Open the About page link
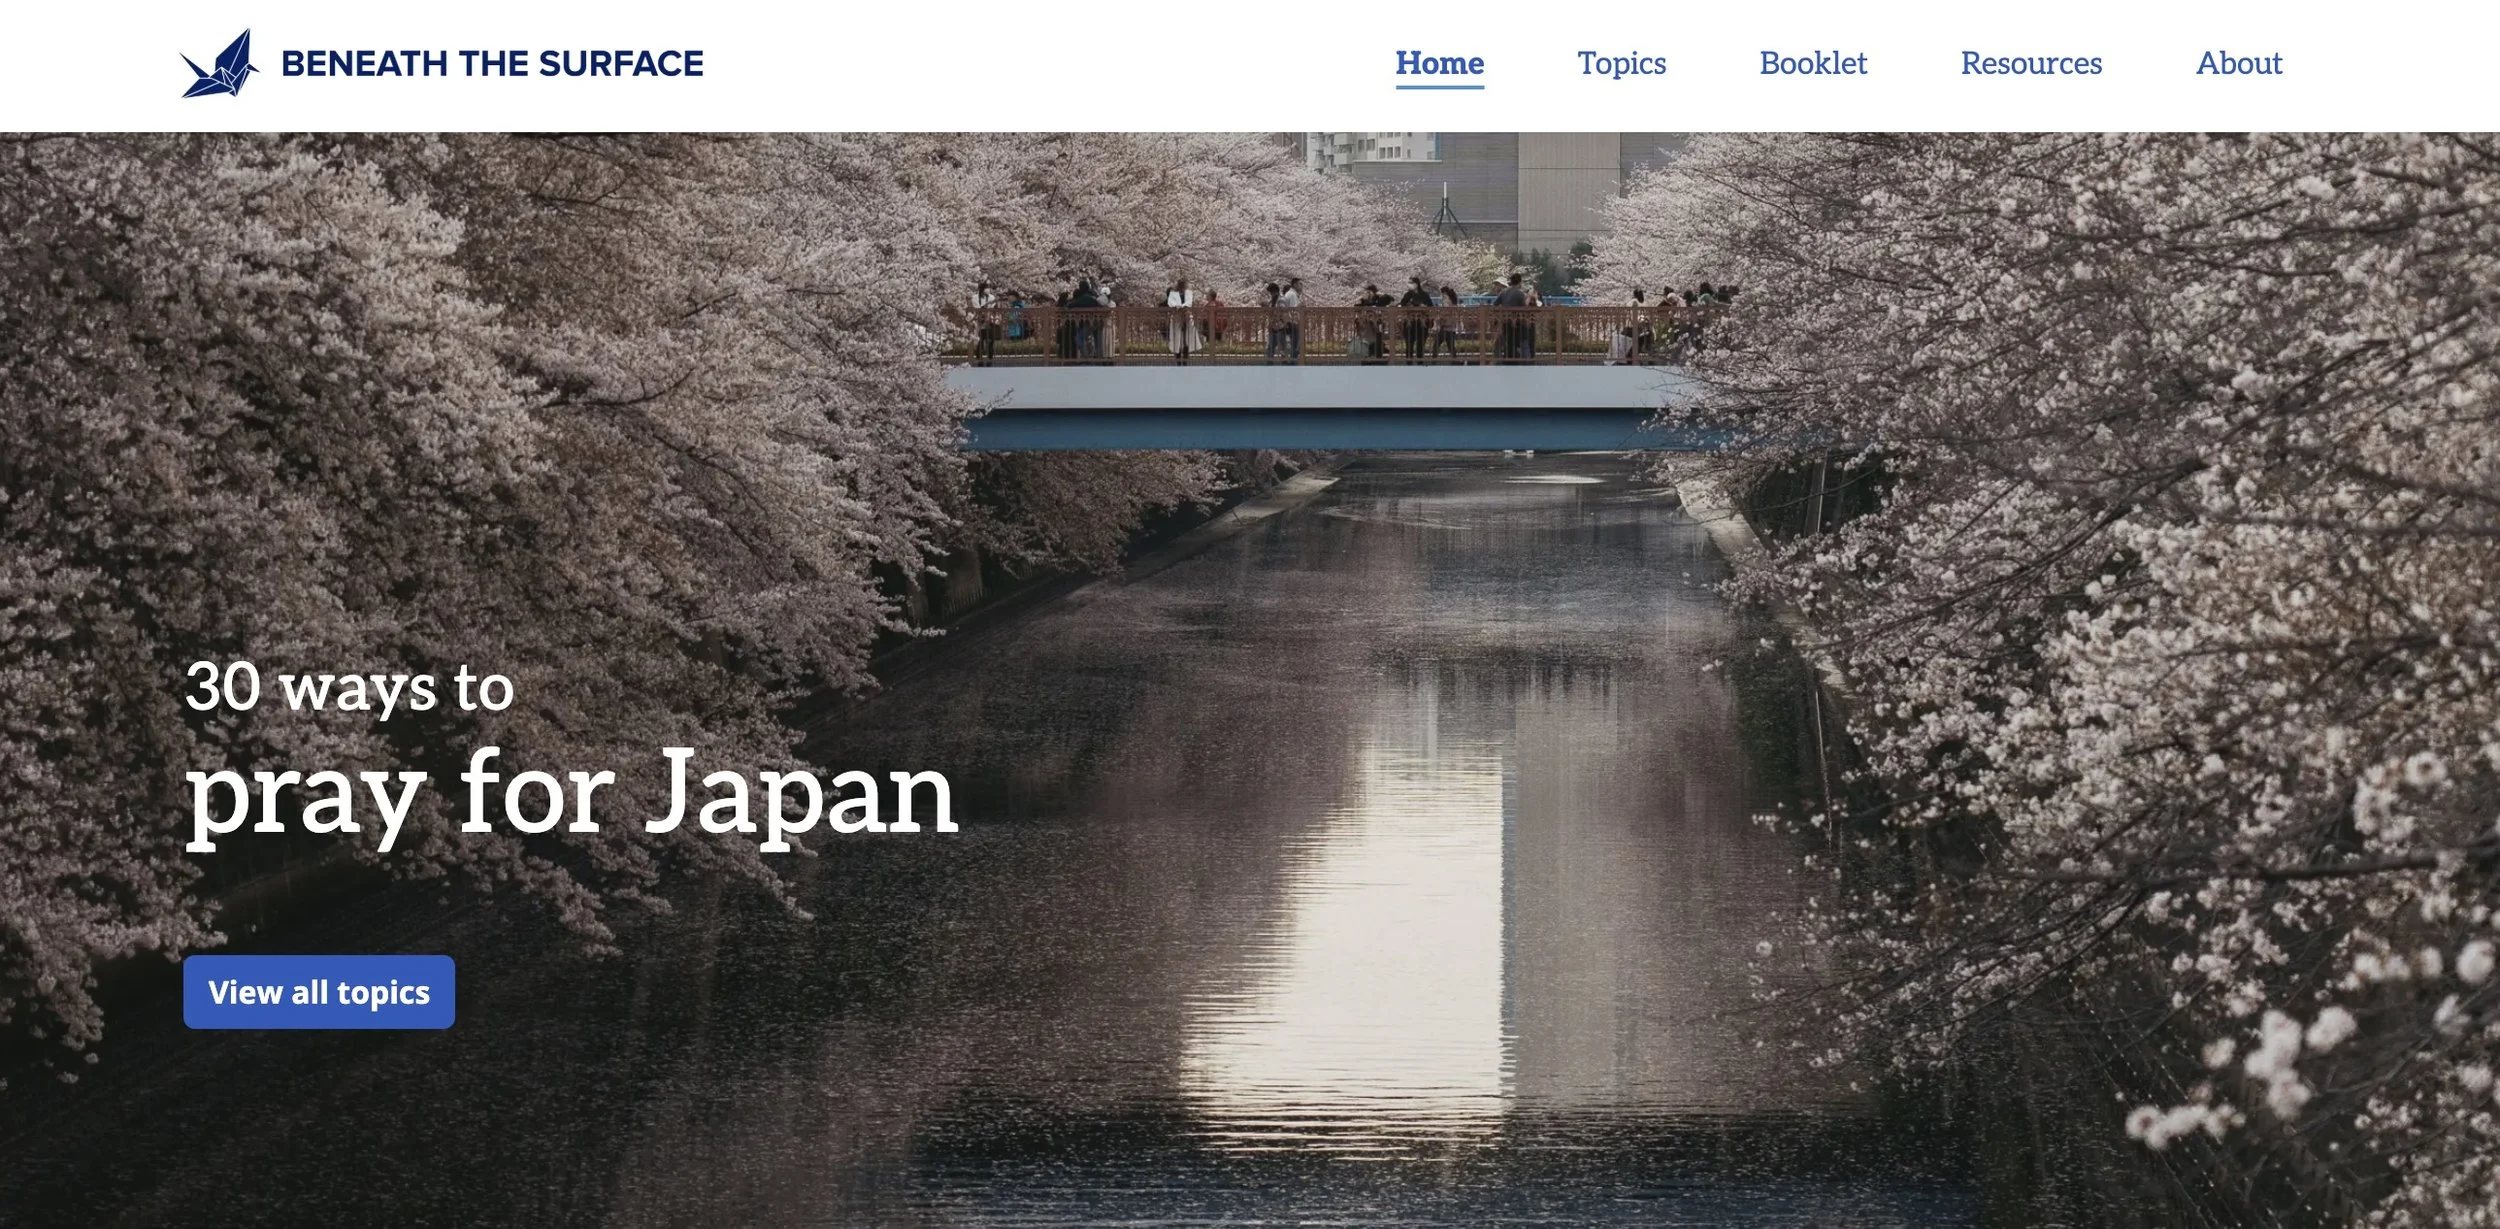The height and width of the screenshot is (1229, 2500). click(2238, 63)
